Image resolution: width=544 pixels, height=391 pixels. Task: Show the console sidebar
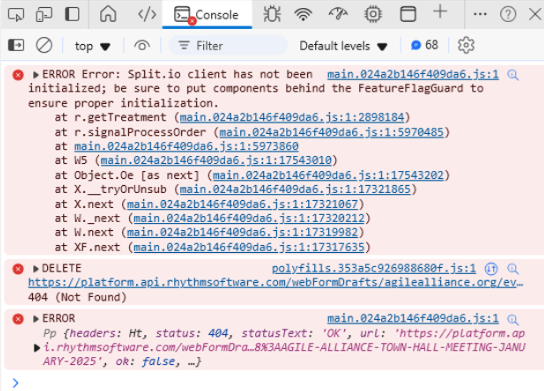(16, 45)
